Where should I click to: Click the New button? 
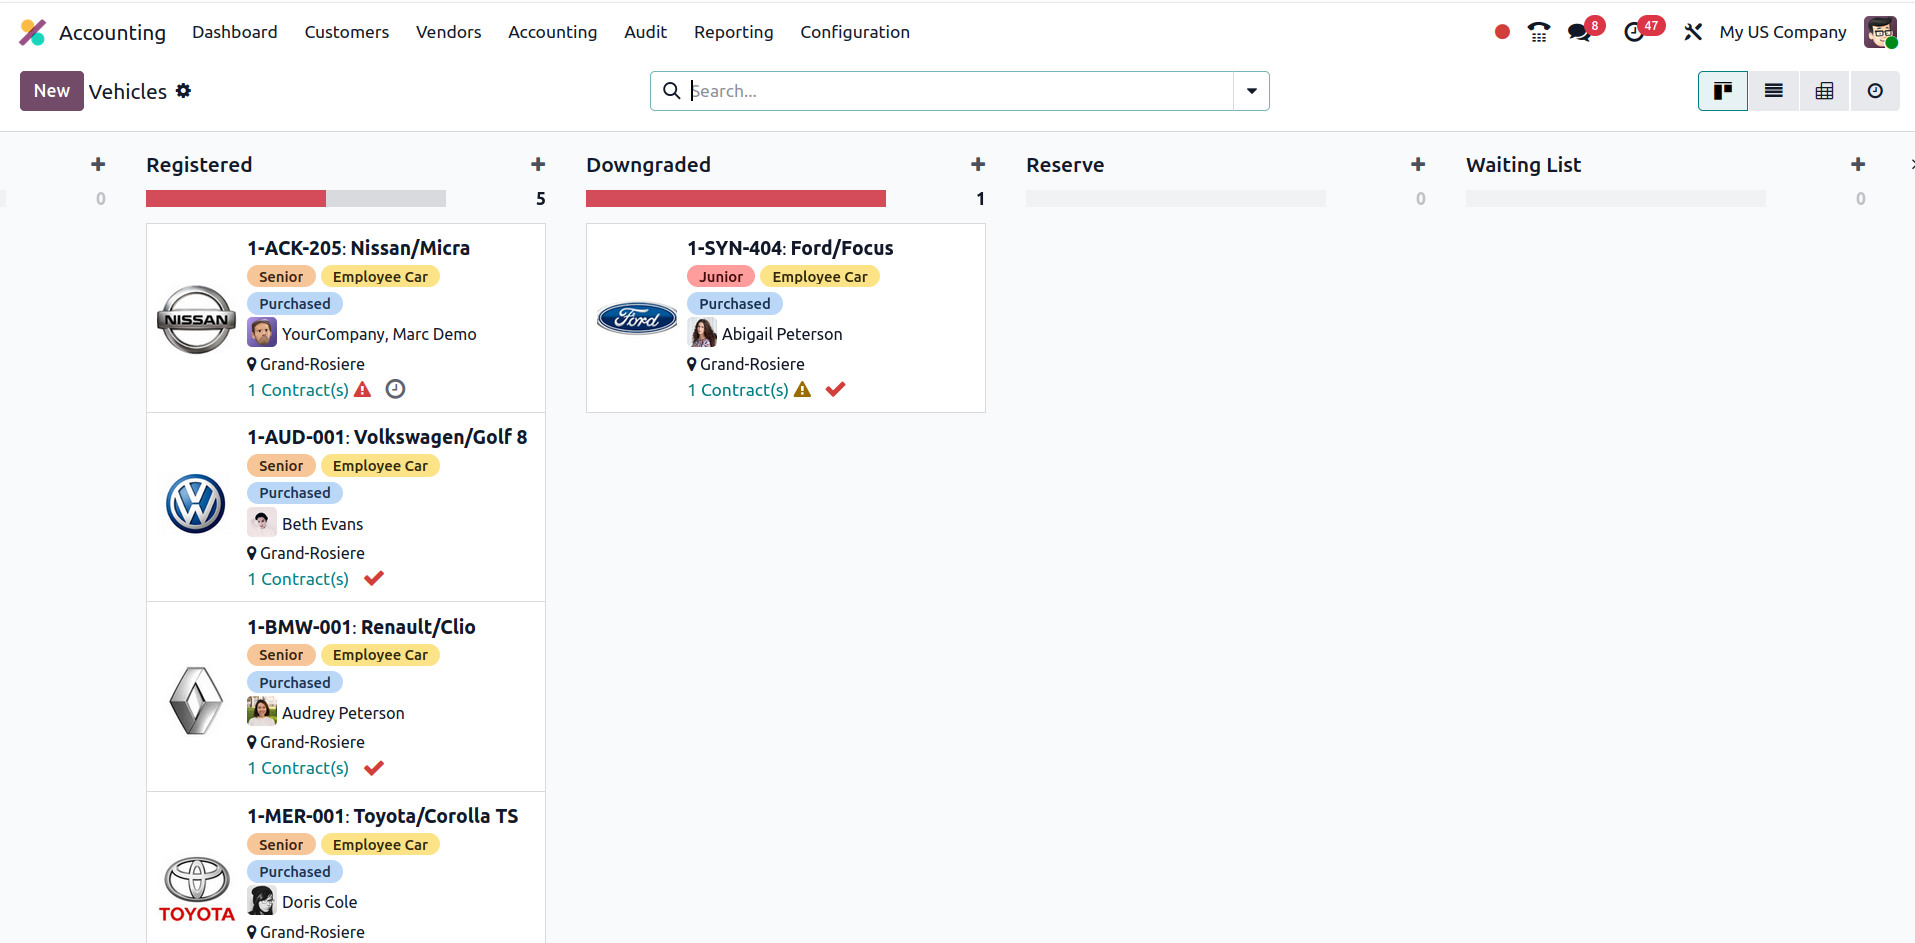pyautogui.click(x=51, y=91)
